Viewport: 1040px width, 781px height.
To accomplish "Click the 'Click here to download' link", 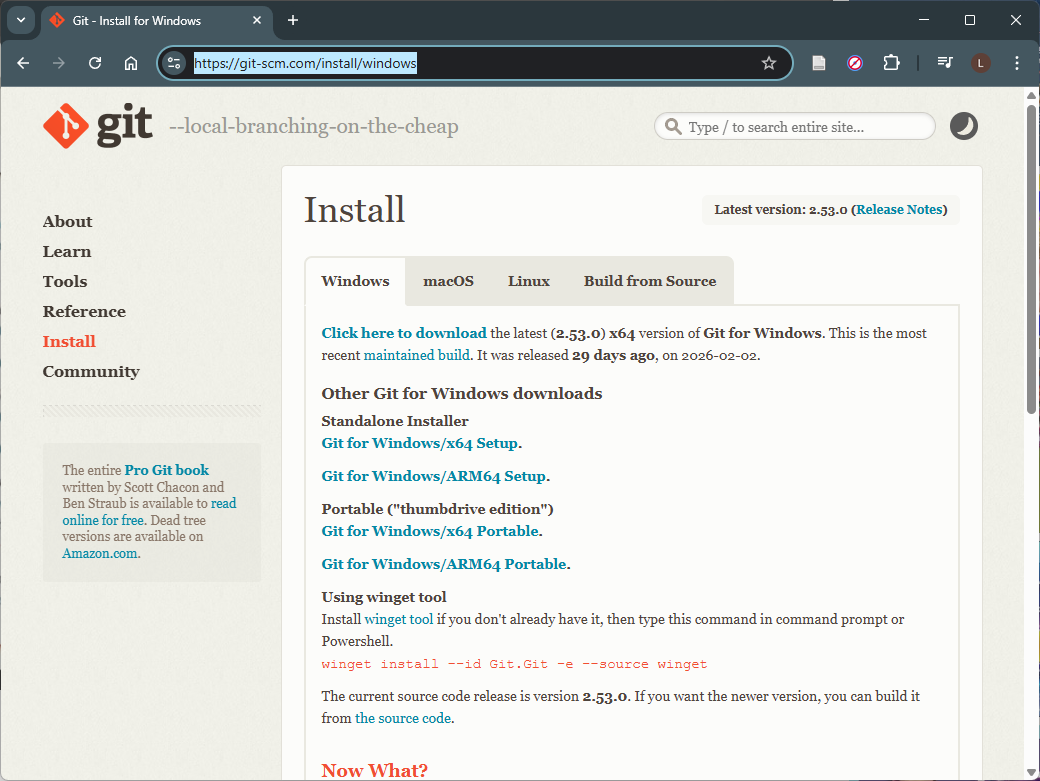I will point(403,333).
